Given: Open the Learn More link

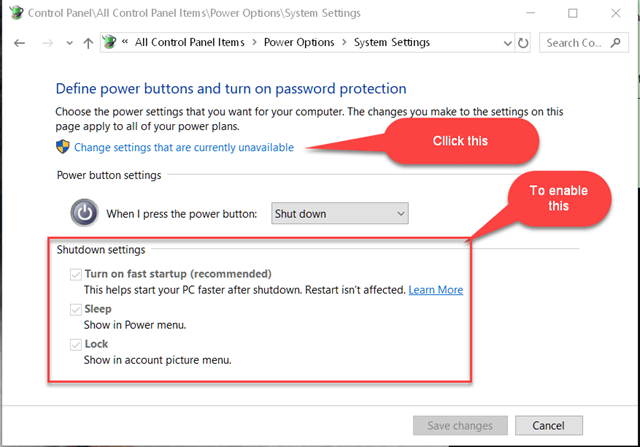Looking at the screenshot, I should click(x=436, y=290).
